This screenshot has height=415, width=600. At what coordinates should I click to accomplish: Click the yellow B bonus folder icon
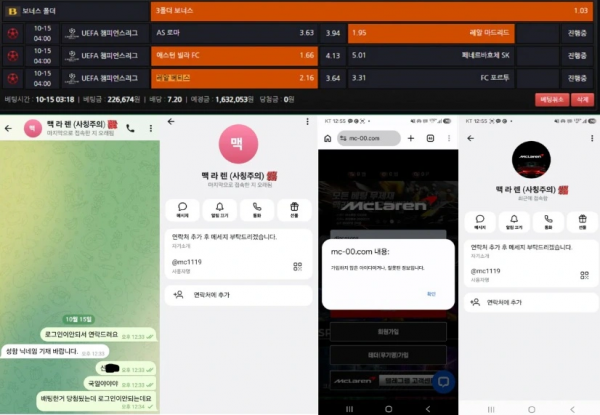12,11
